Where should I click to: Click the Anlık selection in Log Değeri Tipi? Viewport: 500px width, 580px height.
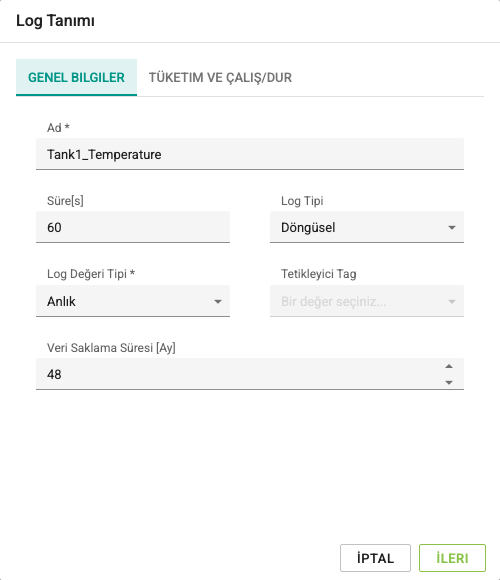click(x=61, y=301)
